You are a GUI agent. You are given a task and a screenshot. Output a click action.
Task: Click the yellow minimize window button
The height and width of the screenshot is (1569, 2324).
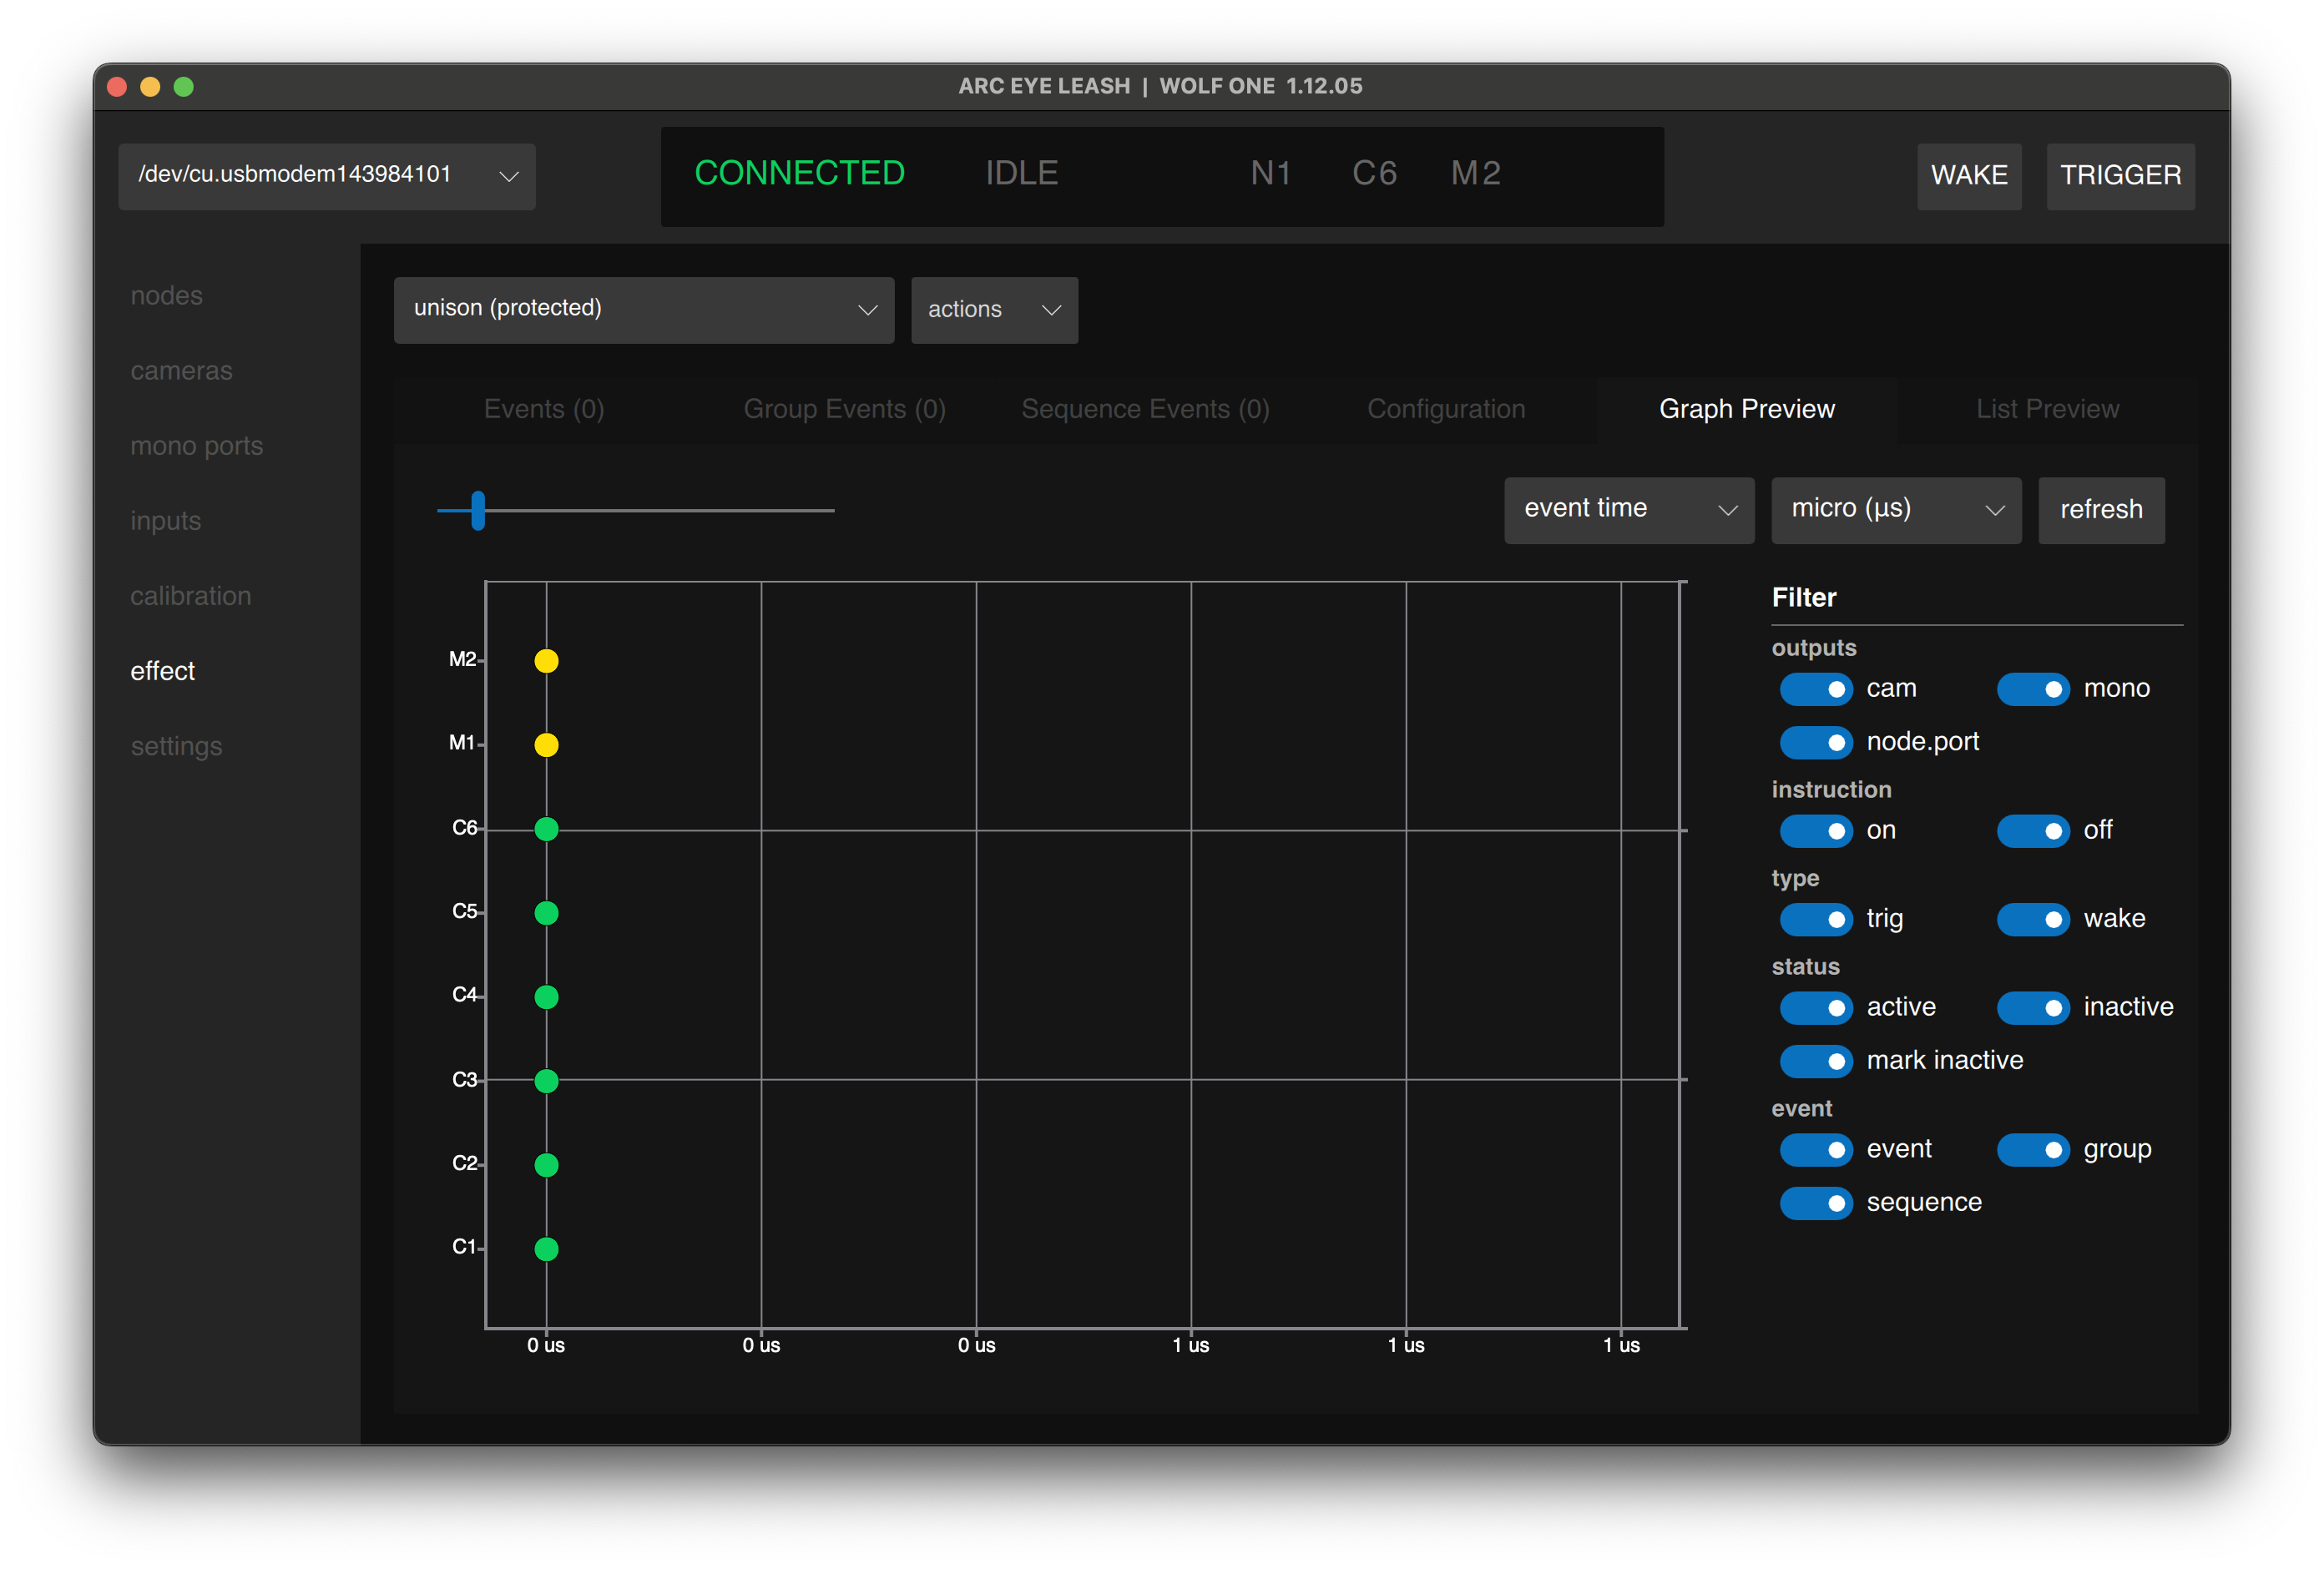point(150,87)
